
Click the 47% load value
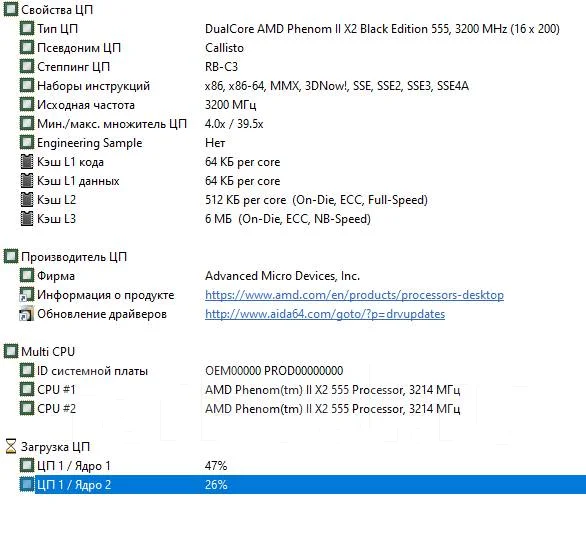[216, 466]
